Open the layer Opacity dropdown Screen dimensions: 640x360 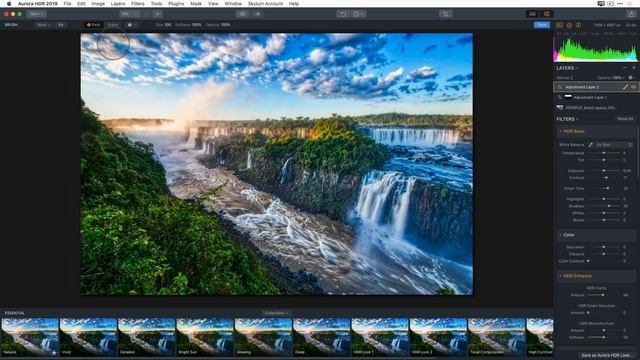click(x=611, y=78)
